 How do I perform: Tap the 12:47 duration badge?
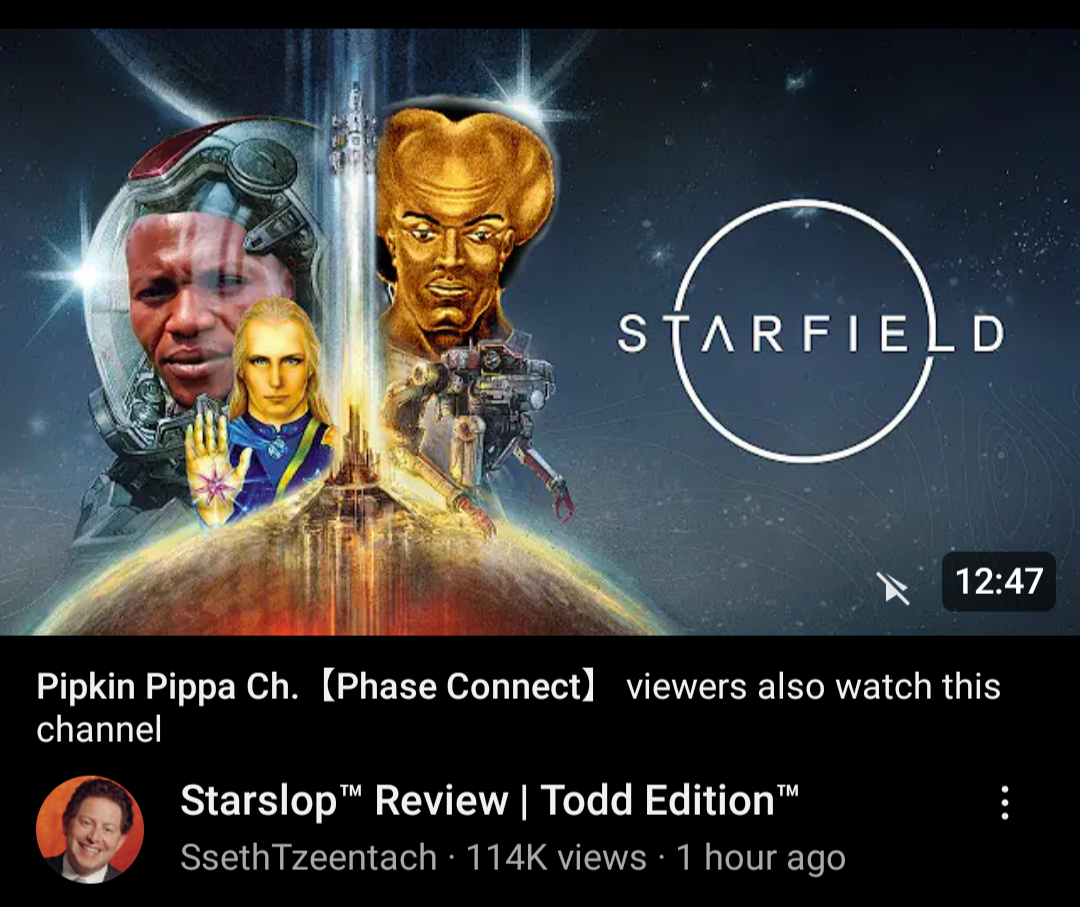pyautogui.click(x=999, y=581)
